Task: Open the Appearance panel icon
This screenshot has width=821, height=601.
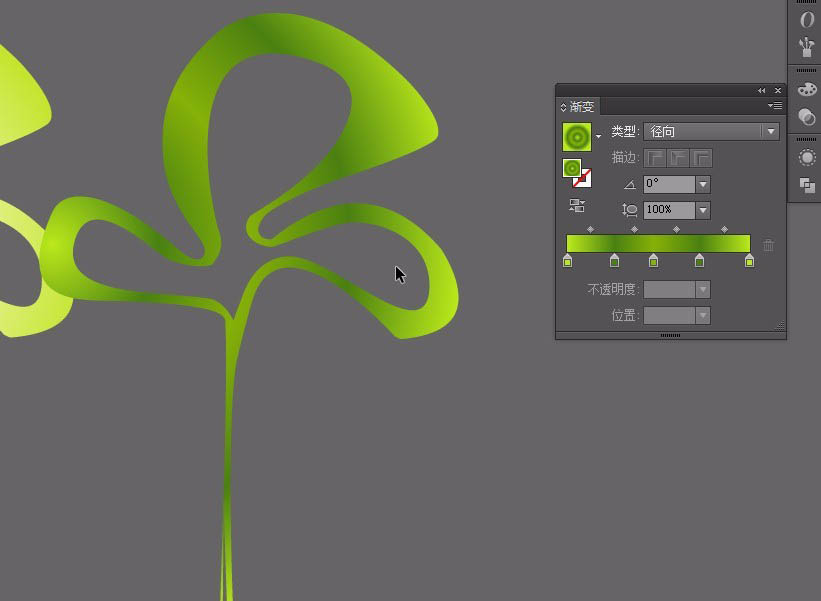Action: coord(807,158)
